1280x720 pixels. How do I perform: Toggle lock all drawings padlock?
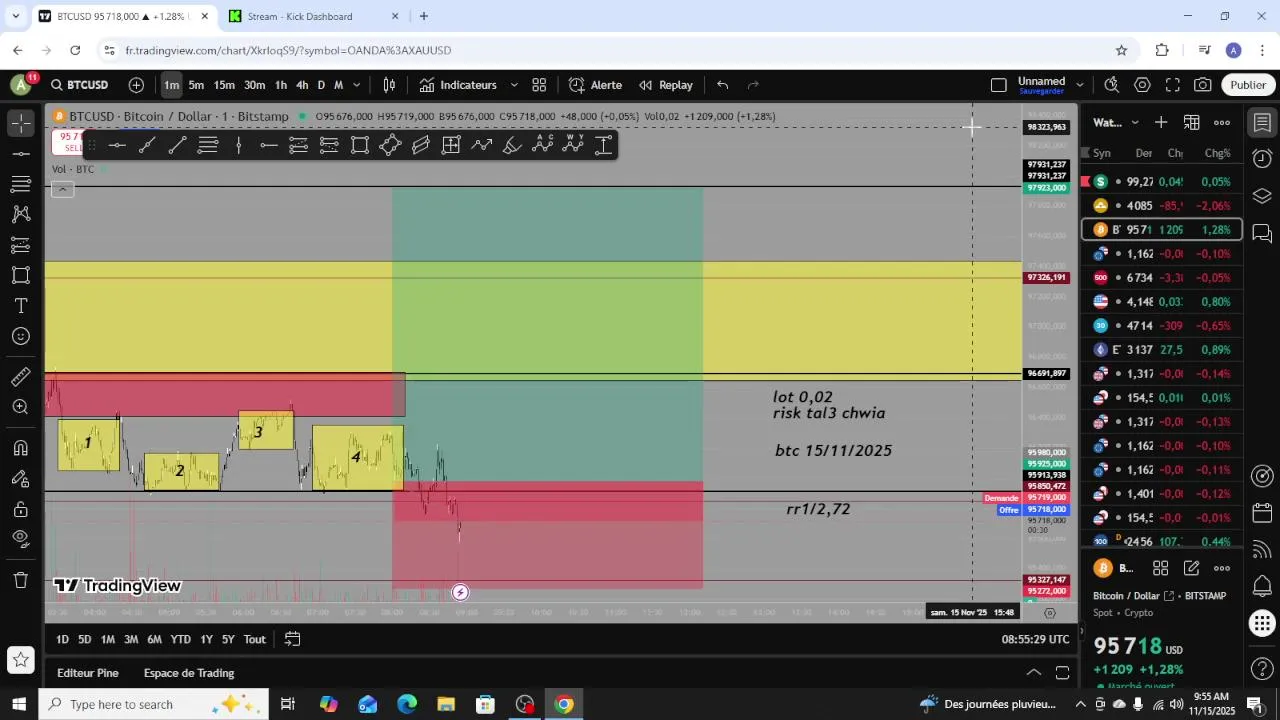(x=21, y=509)
